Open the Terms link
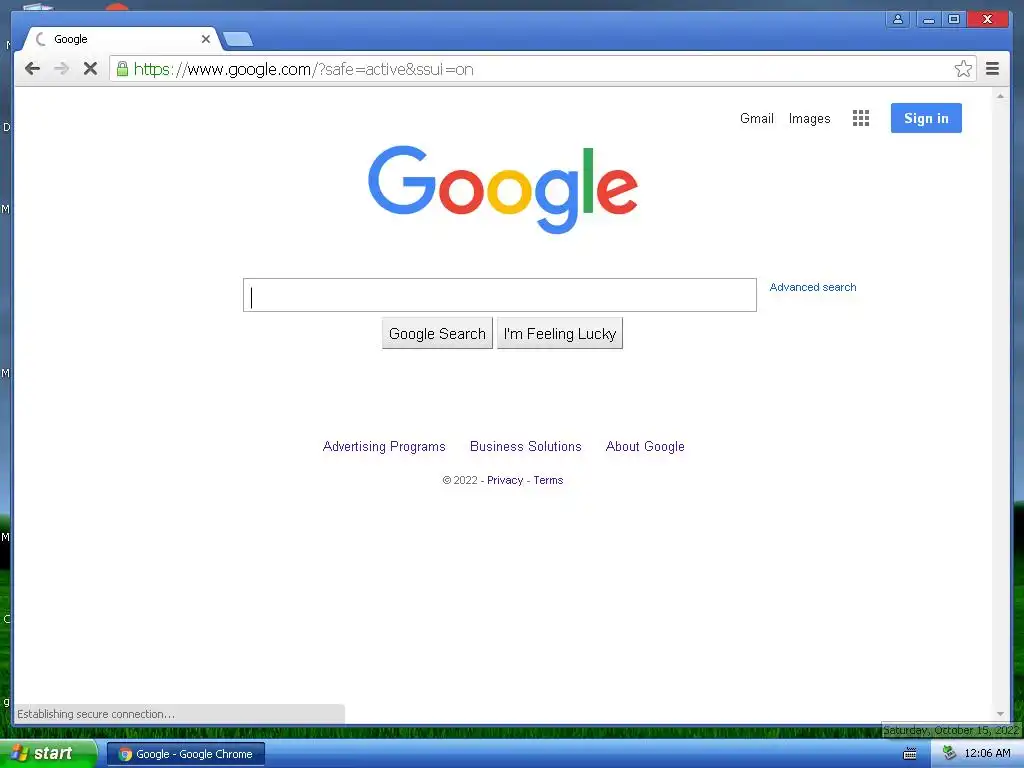The width and height of the screenshot is (1024, 768). [548, 480]
